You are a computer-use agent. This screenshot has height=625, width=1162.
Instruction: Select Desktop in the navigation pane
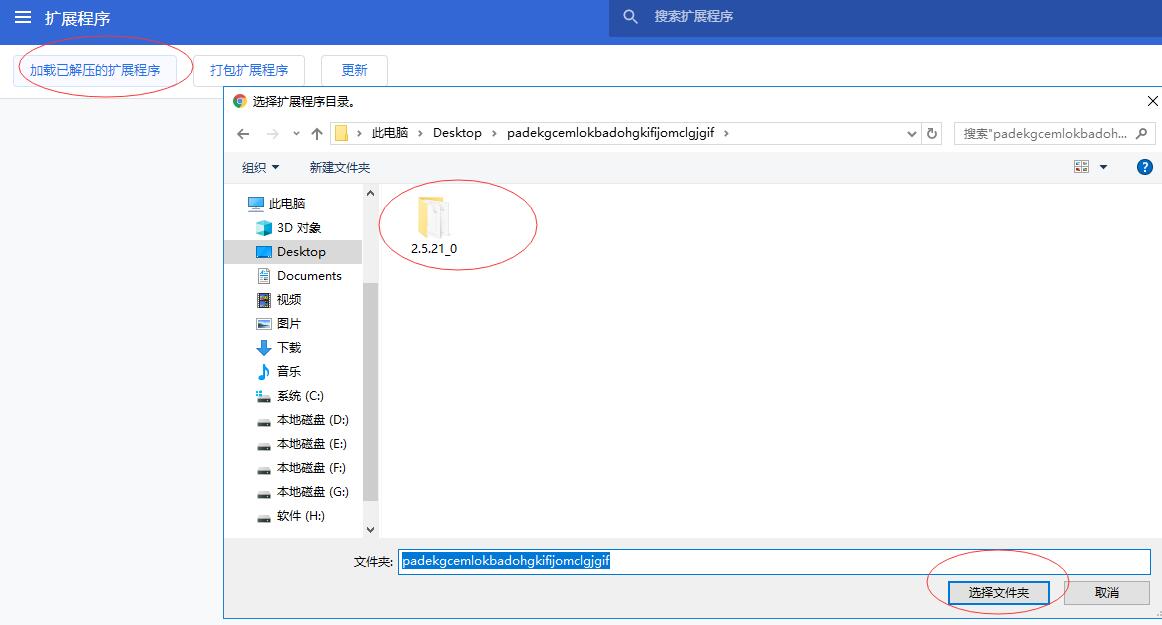click(301, 252)
